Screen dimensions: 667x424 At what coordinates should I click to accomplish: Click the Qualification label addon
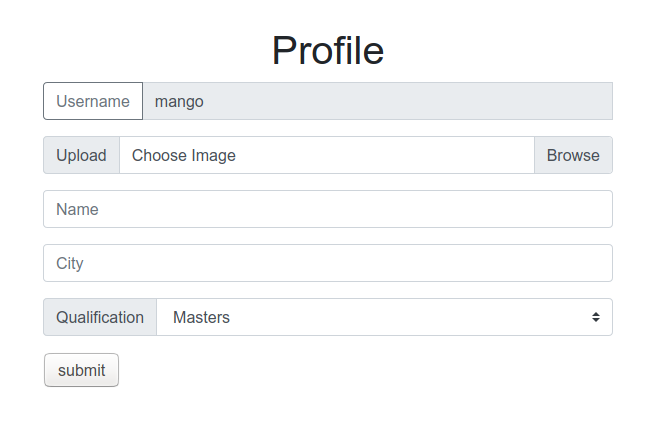point(100,317)
